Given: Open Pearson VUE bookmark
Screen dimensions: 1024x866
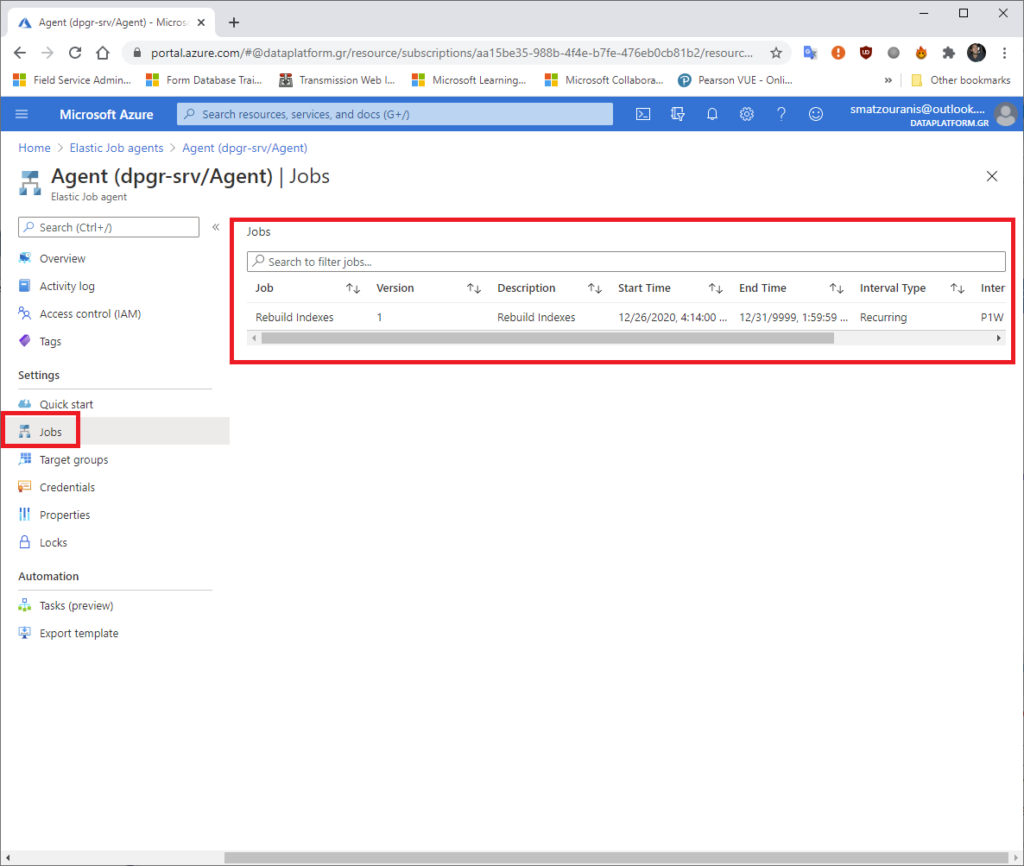Looking at the screenshot, I should [x=735, y=80].
